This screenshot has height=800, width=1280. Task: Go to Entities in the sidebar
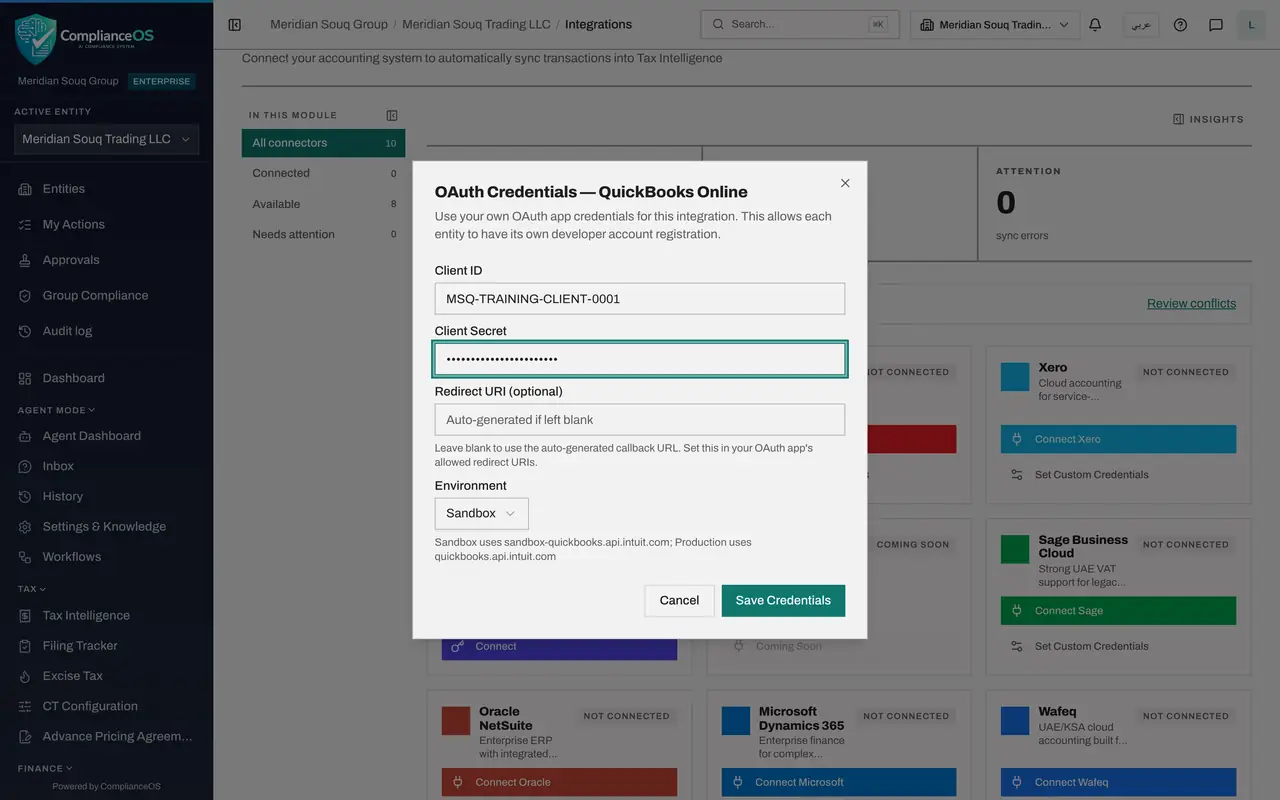[64, 189]
